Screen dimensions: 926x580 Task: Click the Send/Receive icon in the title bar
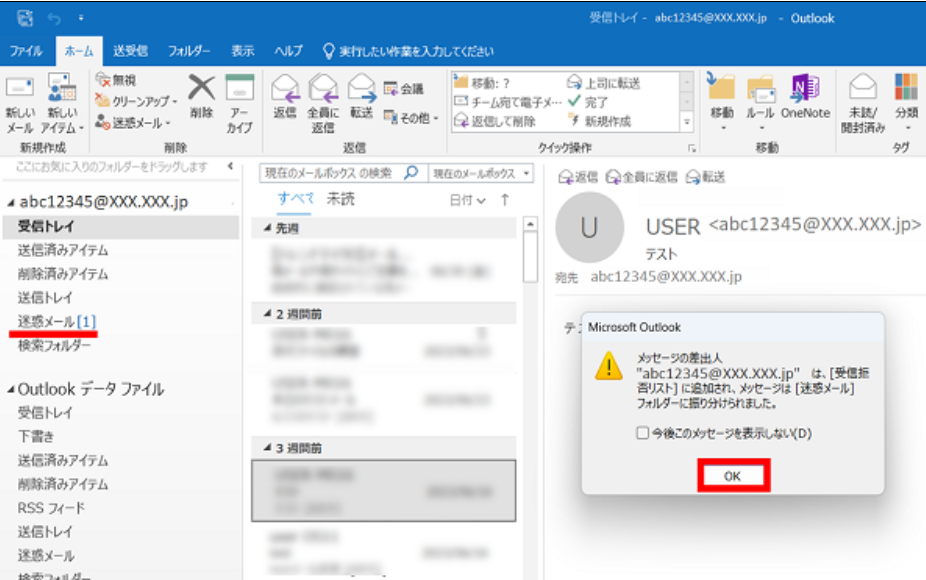(25, 18)
